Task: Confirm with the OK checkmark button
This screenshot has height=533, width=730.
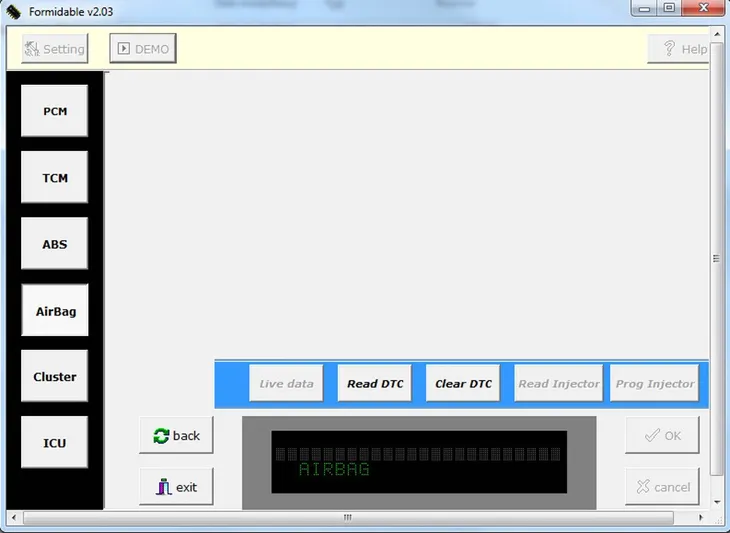Action: point(662,435)
